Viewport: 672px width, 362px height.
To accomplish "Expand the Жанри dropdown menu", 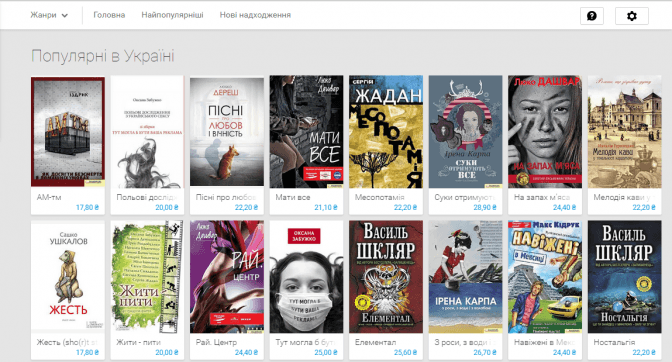I will click(x=49, y=15).
